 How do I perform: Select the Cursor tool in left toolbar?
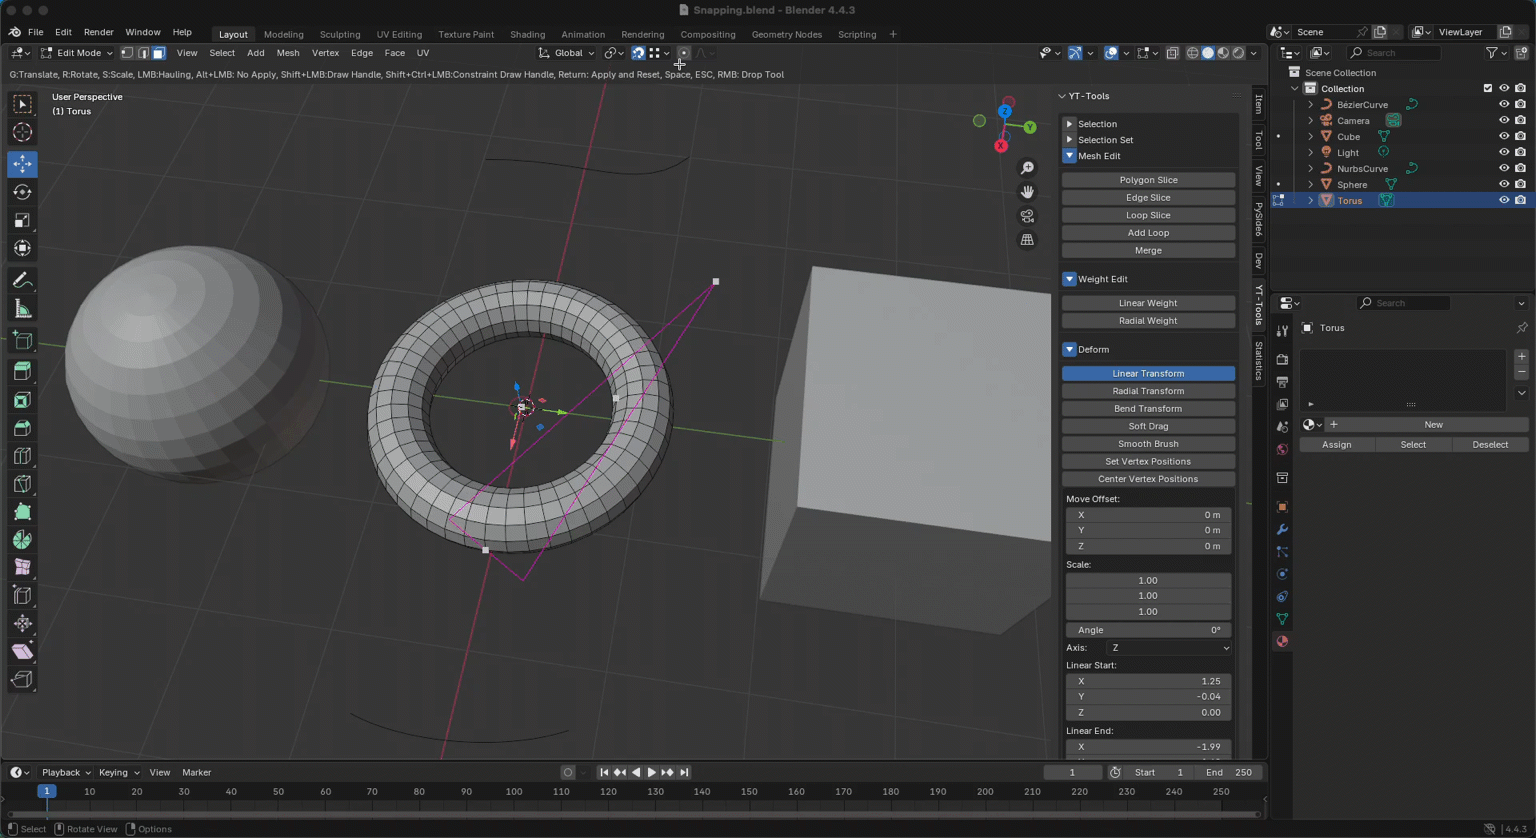click(22, 132)
